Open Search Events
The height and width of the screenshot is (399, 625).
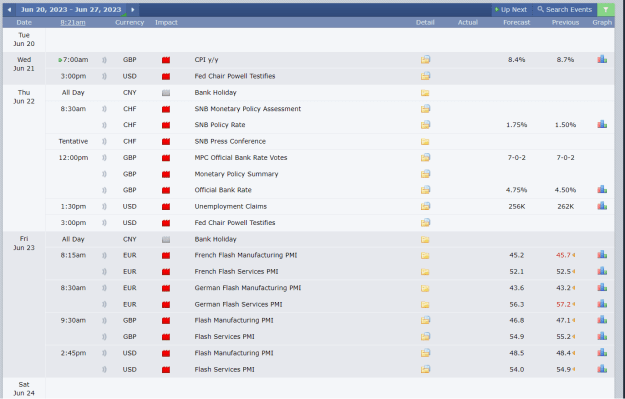tap(564, 10)
